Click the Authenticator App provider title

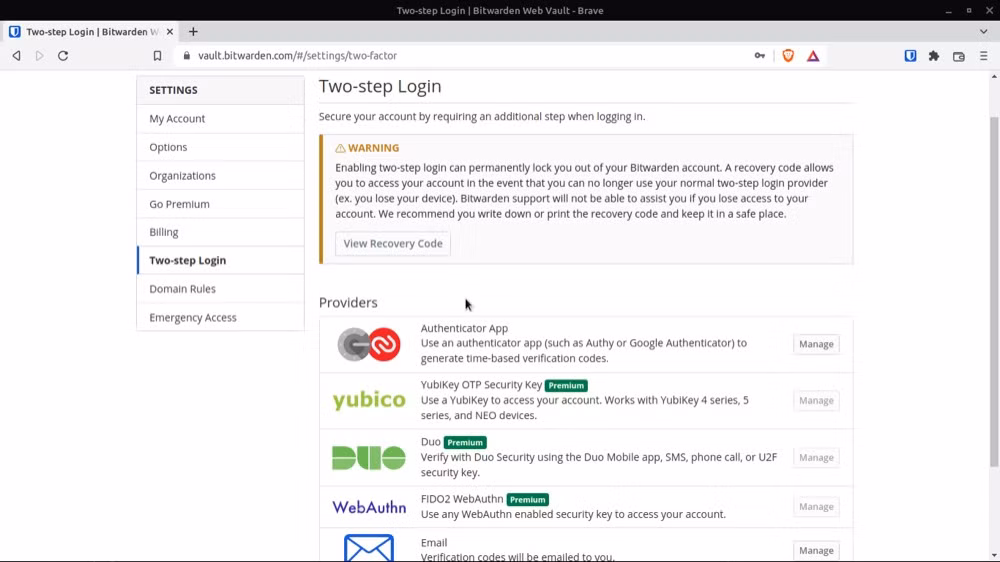pyautogui.click(x=464, y=328)
